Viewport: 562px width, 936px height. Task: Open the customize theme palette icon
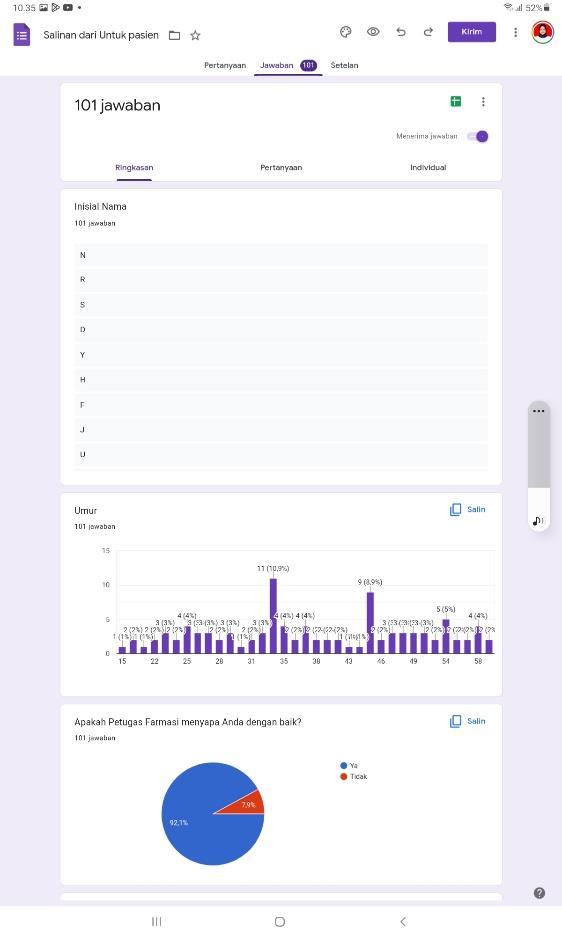tap(346, 32)
